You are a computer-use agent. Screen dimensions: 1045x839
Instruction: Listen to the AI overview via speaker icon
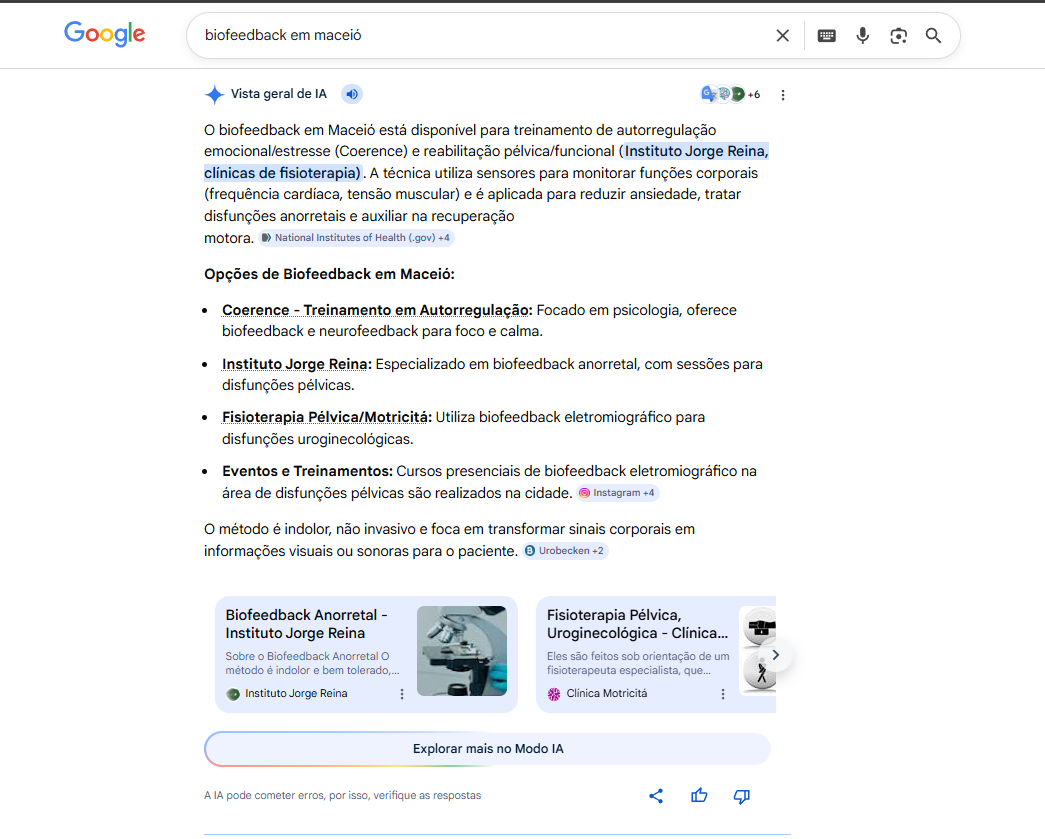coord(352,94)
